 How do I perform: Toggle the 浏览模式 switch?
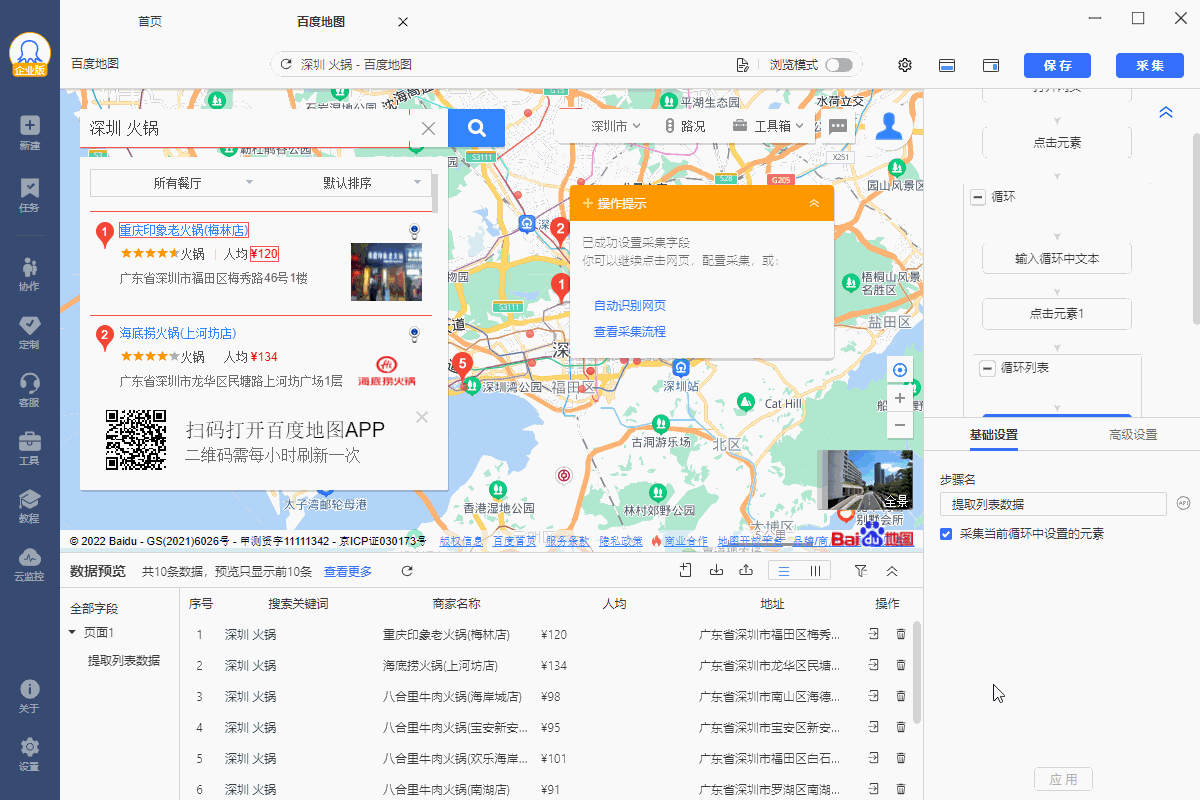pos(839,65)
